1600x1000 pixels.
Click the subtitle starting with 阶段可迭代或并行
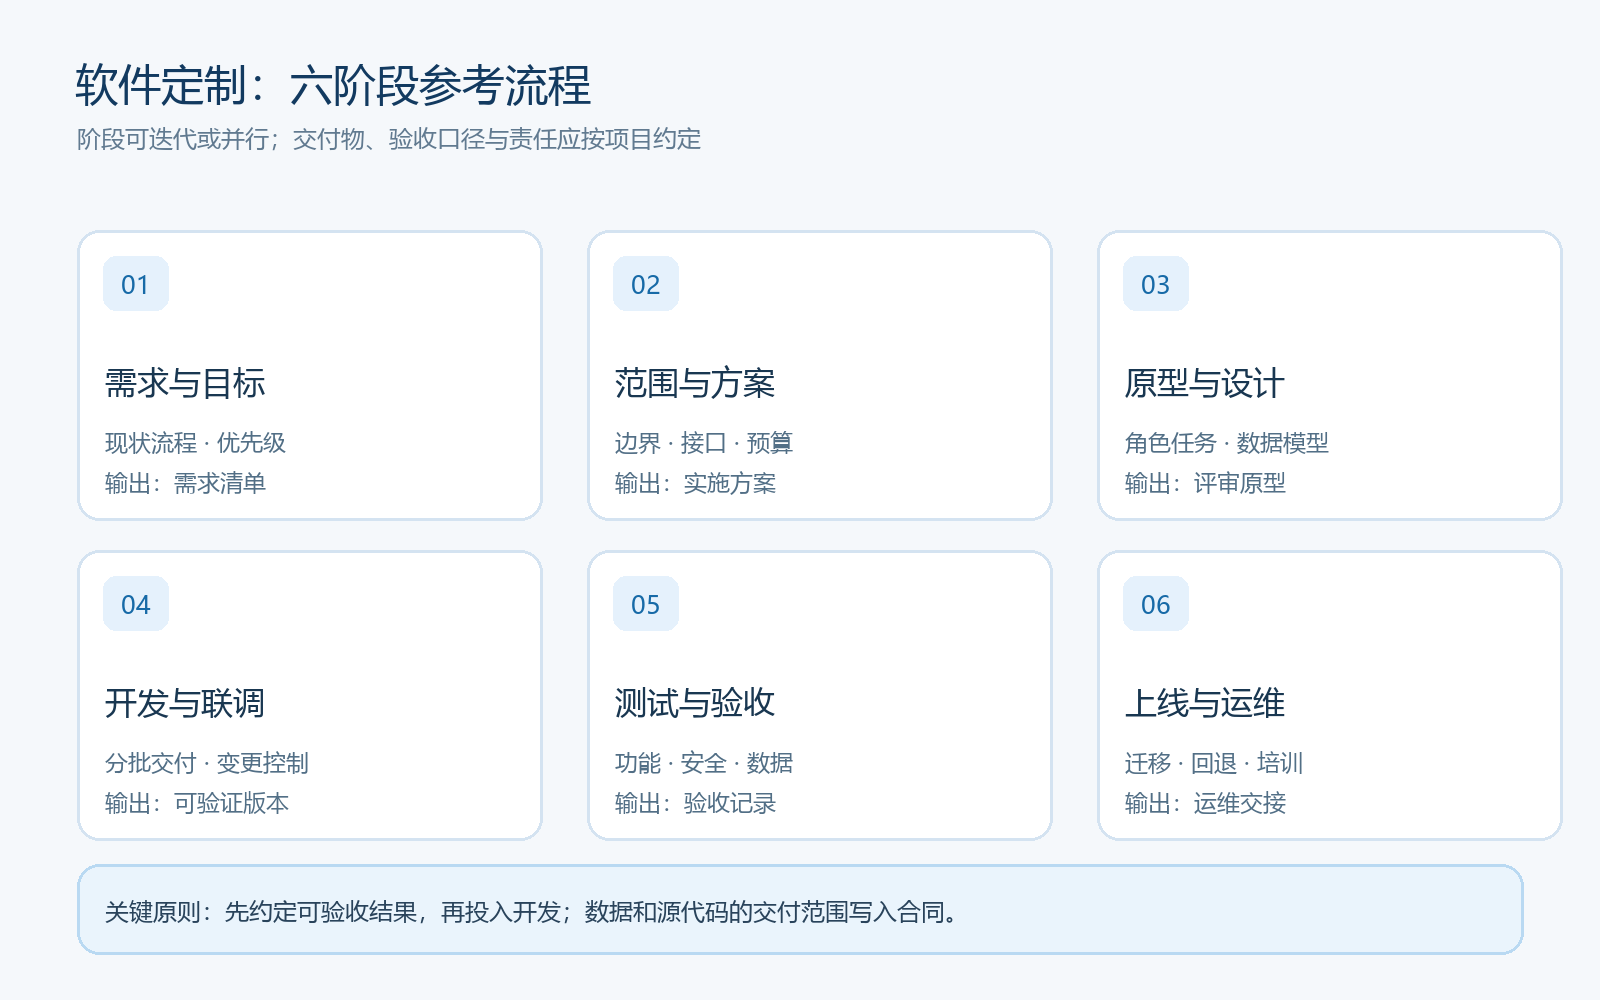[389, 139]
